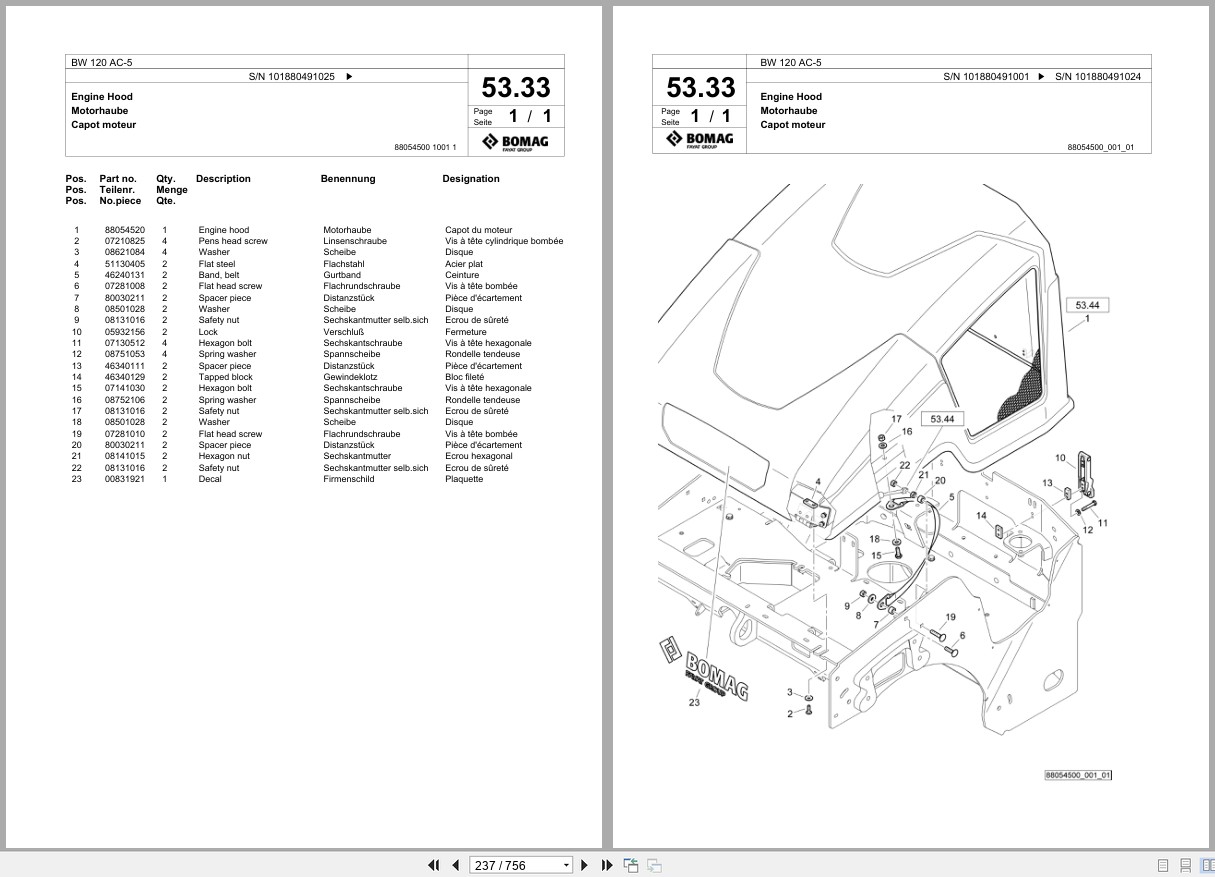Go to the previous page
The image size is (1215, 877).
[455, 865]
